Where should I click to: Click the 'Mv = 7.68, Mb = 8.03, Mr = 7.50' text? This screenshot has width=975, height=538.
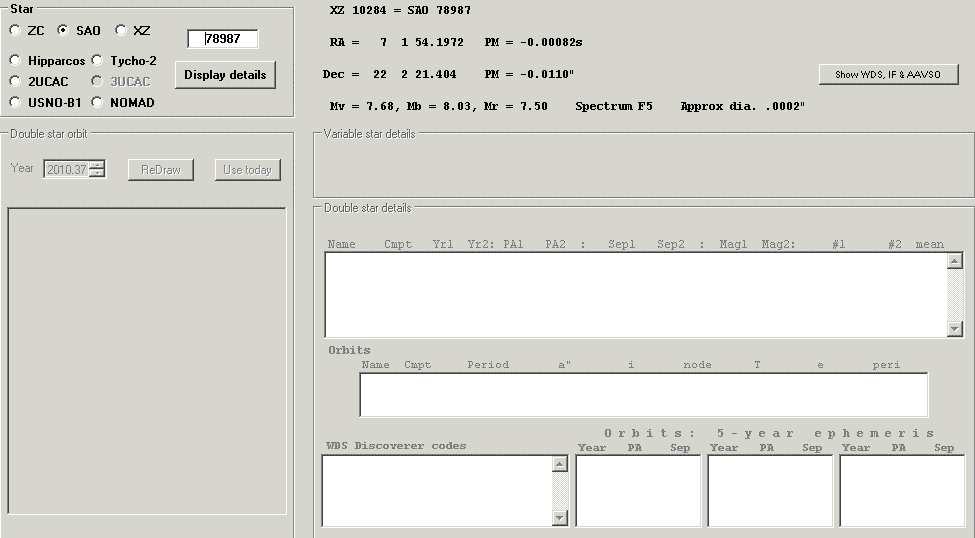438,106
